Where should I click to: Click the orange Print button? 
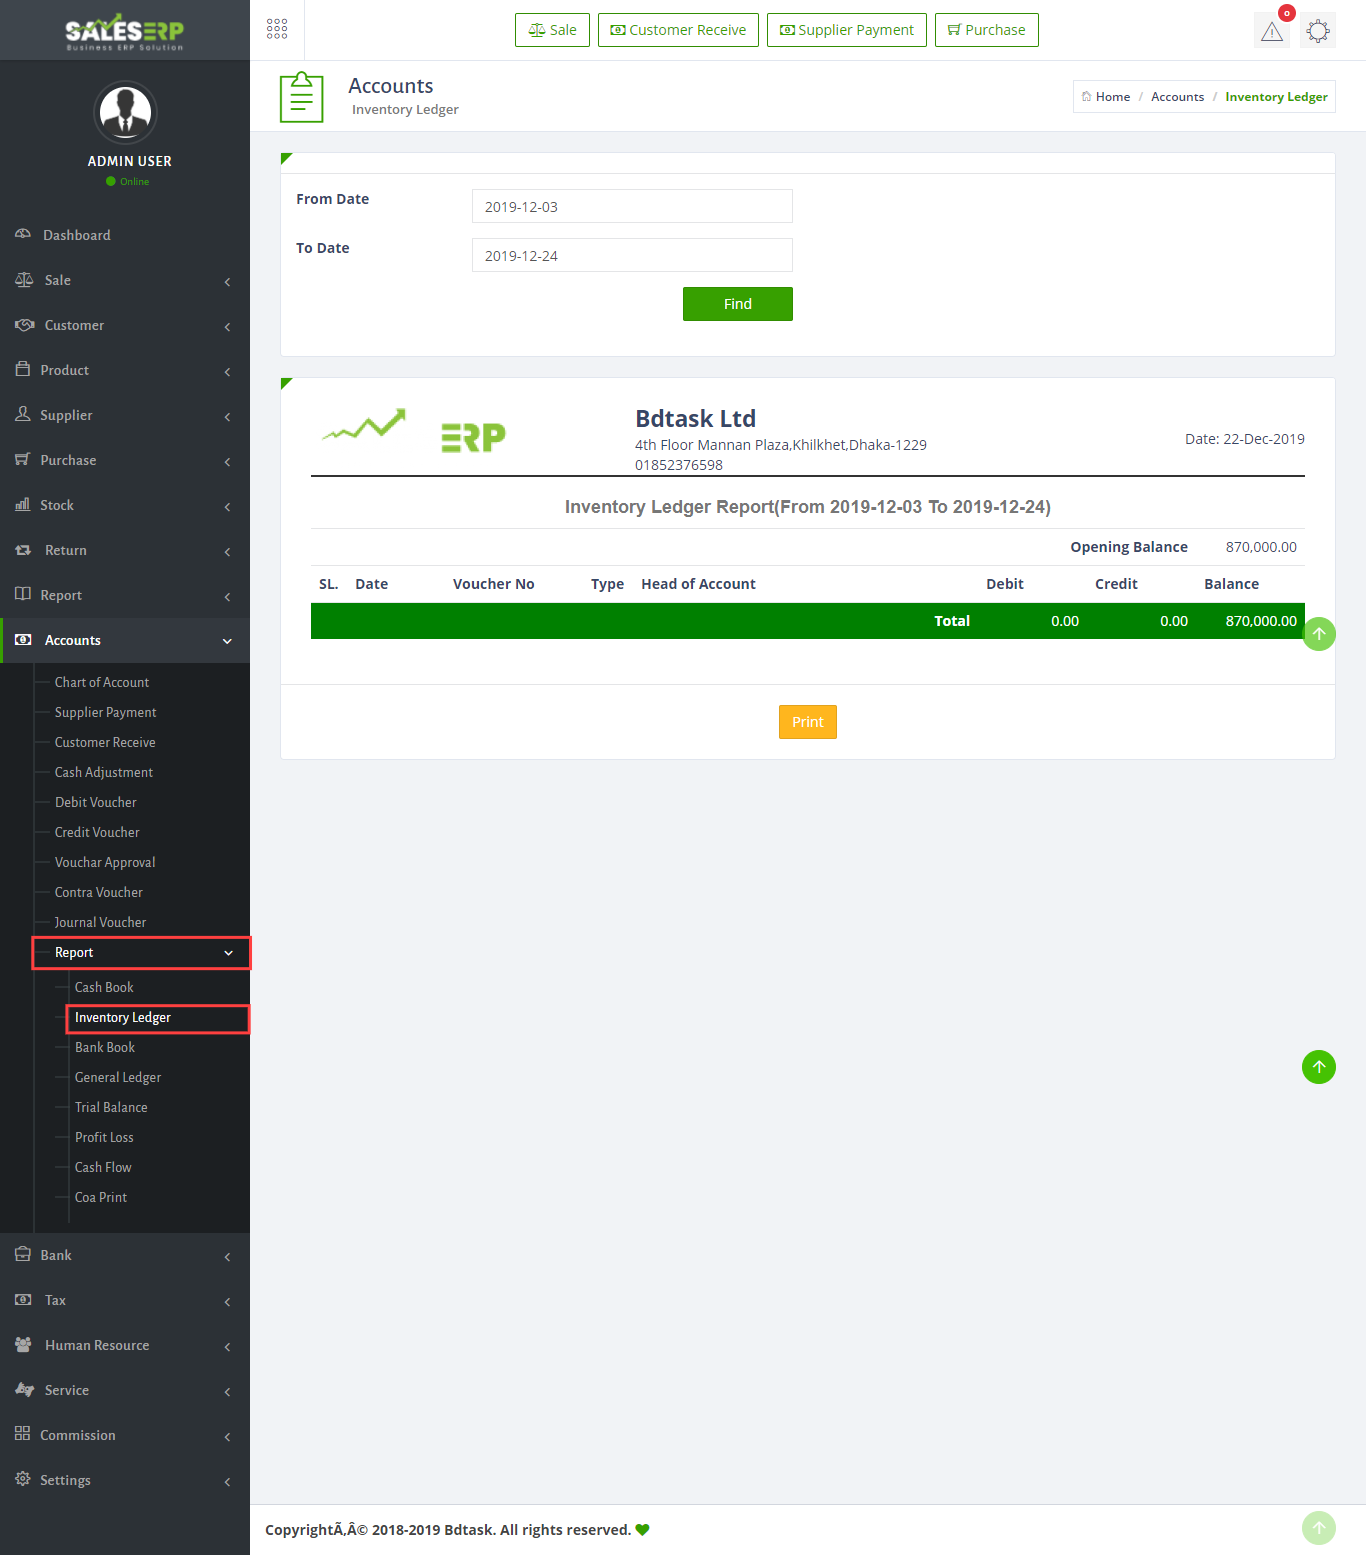(x=807, y=722)
